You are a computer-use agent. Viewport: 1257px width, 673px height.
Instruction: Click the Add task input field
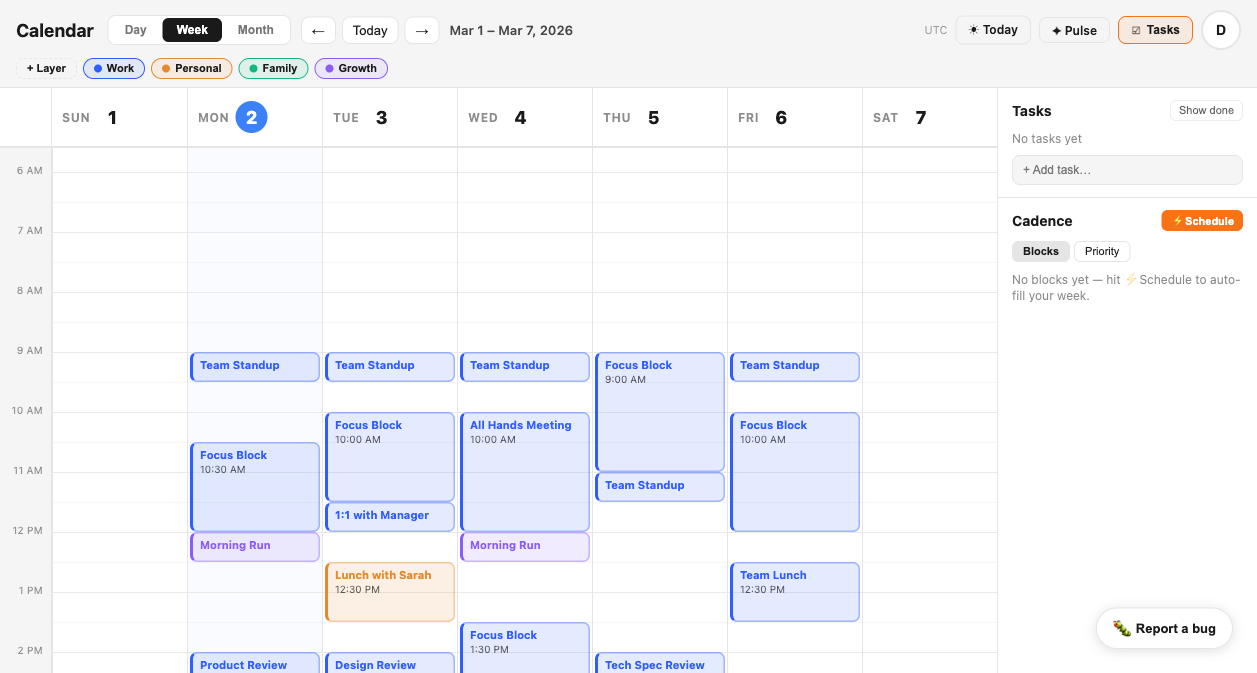(x=1127, y=170)
